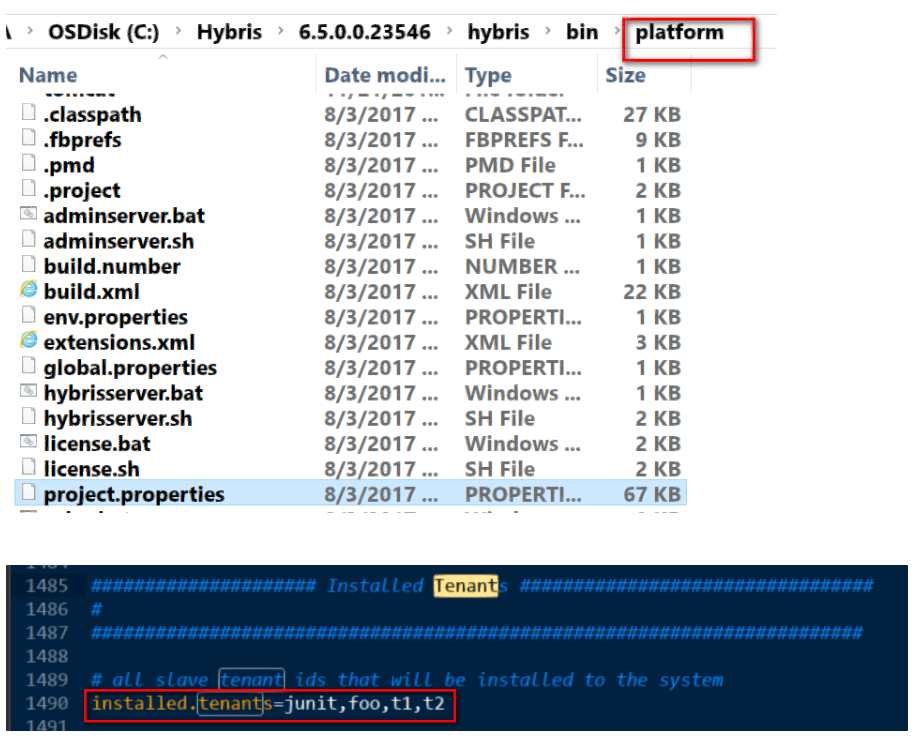Click the build.xml Internet Explorer icon
The image size is (918, 744).
[28, 289]
